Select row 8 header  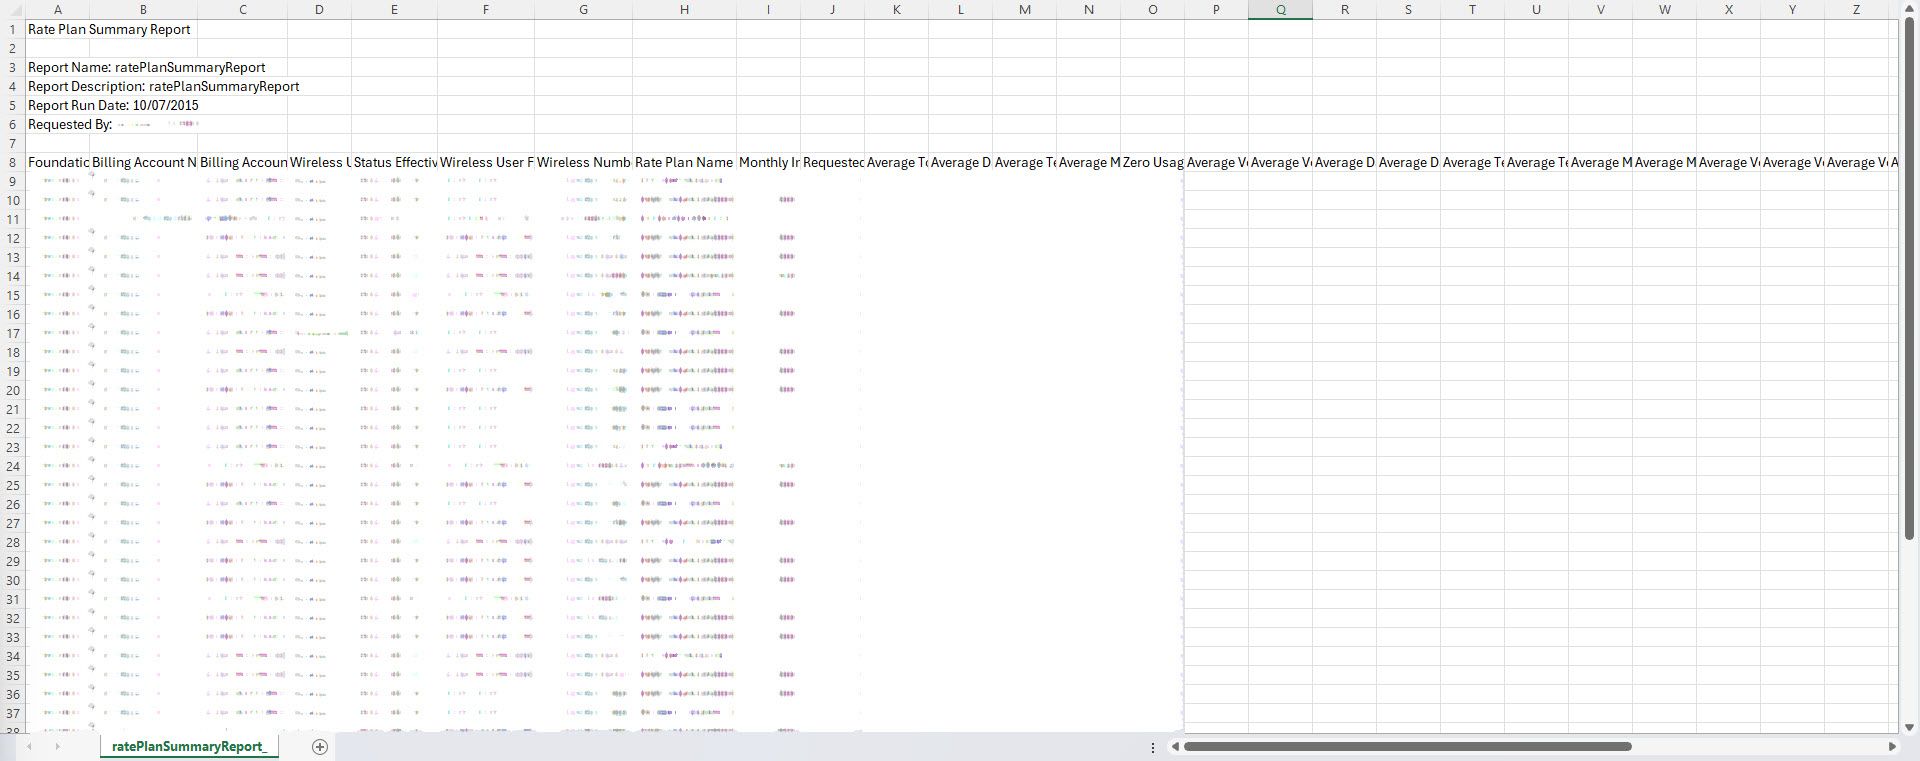click(x=13, y=163)
